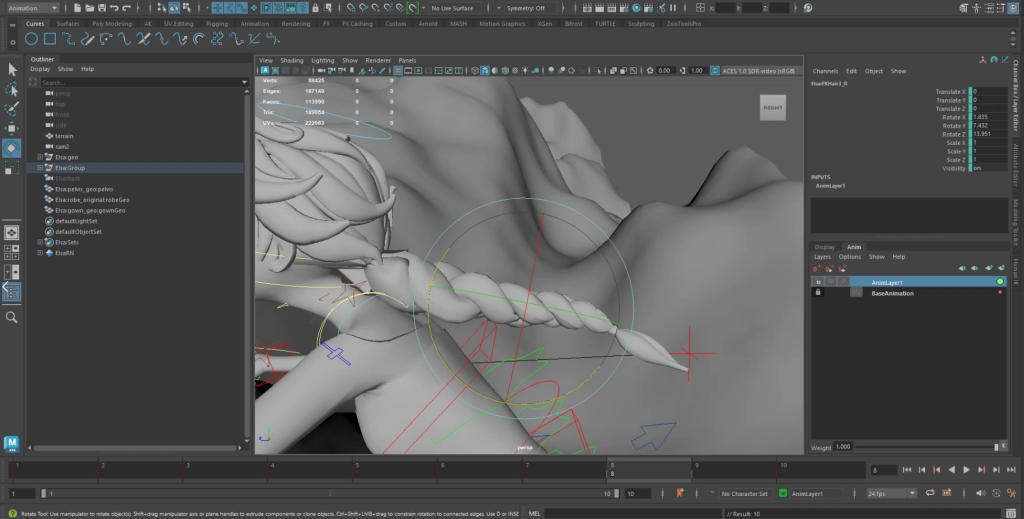Open the HumanIK character figure icon
1024x519 pixels.
click(x=976, y=8)
